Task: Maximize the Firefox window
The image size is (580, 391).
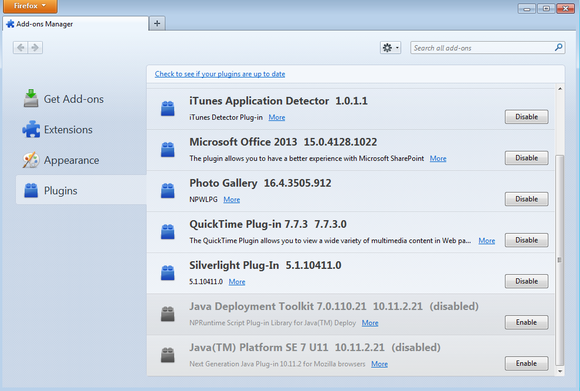Action: (546, 8)
